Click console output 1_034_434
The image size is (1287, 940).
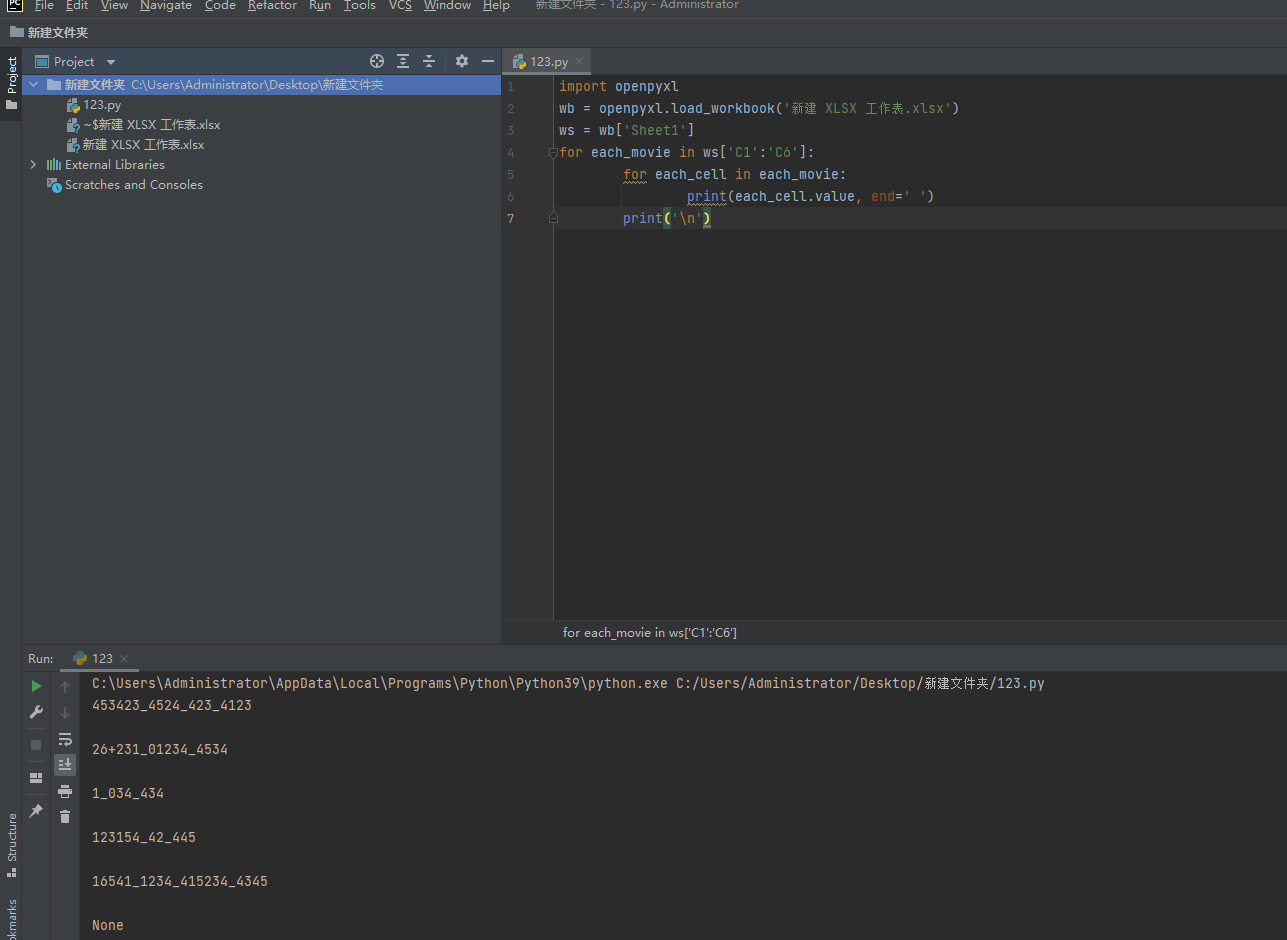click(x=128, y=794)
